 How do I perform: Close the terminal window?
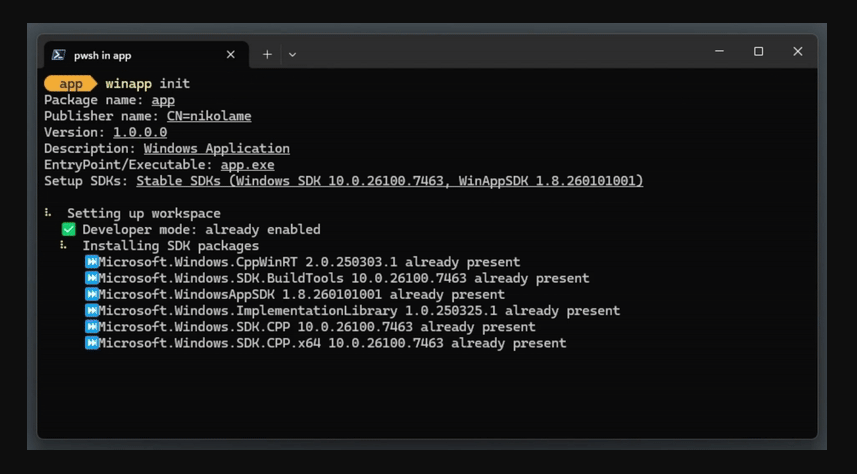tap(797, 51)
